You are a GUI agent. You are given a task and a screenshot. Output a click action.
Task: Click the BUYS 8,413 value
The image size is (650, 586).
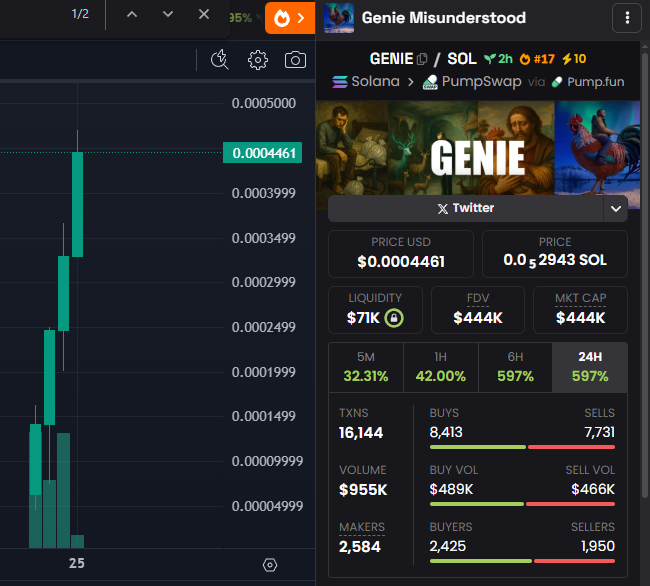tap(446, 432)
